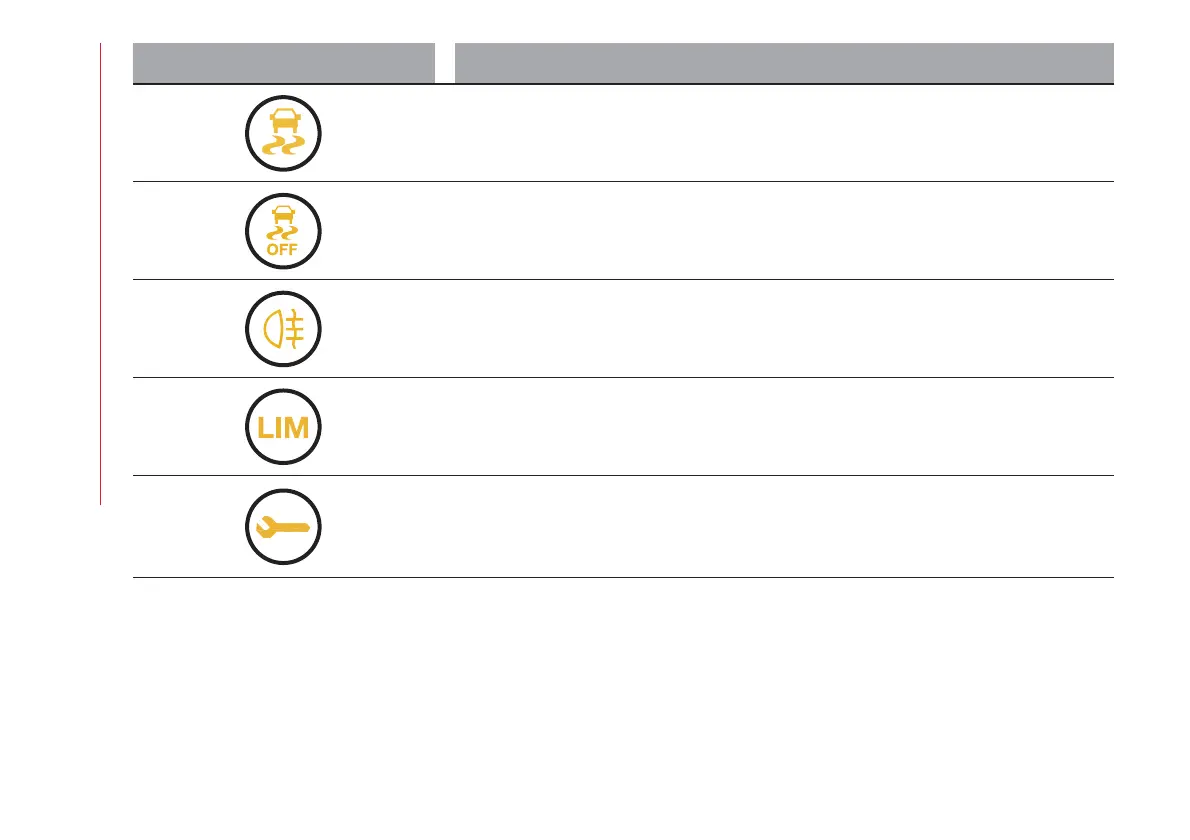Image resolution: width=1190 pixels, height=840 pixels.
Task: Click the left gray table header cell
Action: (284, 63)
